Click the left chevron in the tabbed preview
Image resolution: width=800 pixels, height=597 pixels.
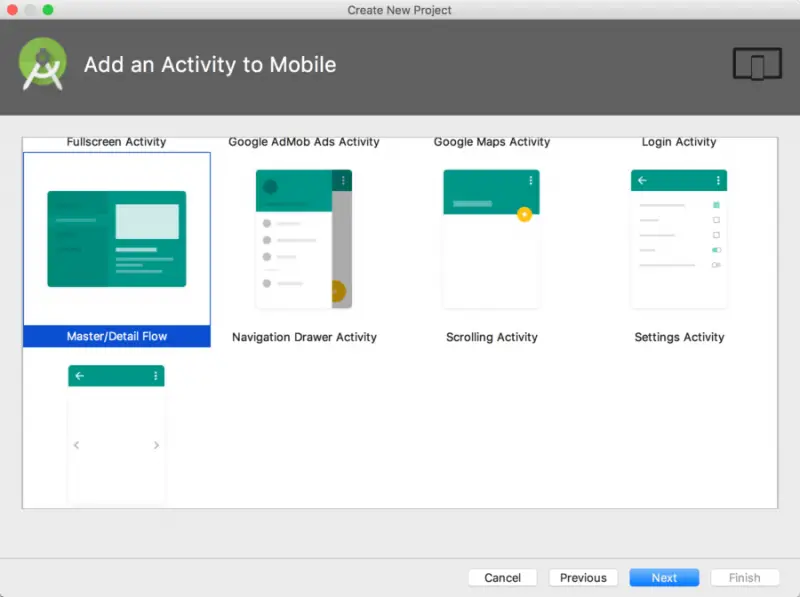[x=77, y=445]
